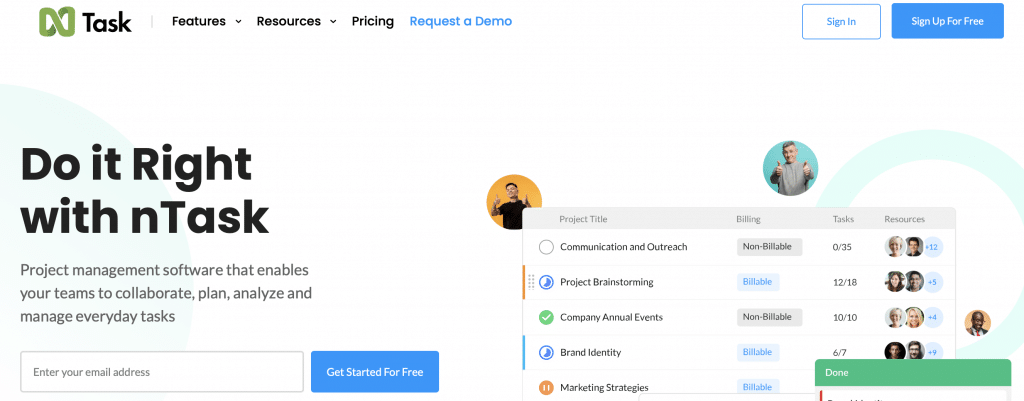Click the thumbs-up man teal avatar
The width and height of the screenshot is (1024, 401).
coord(790,168)
